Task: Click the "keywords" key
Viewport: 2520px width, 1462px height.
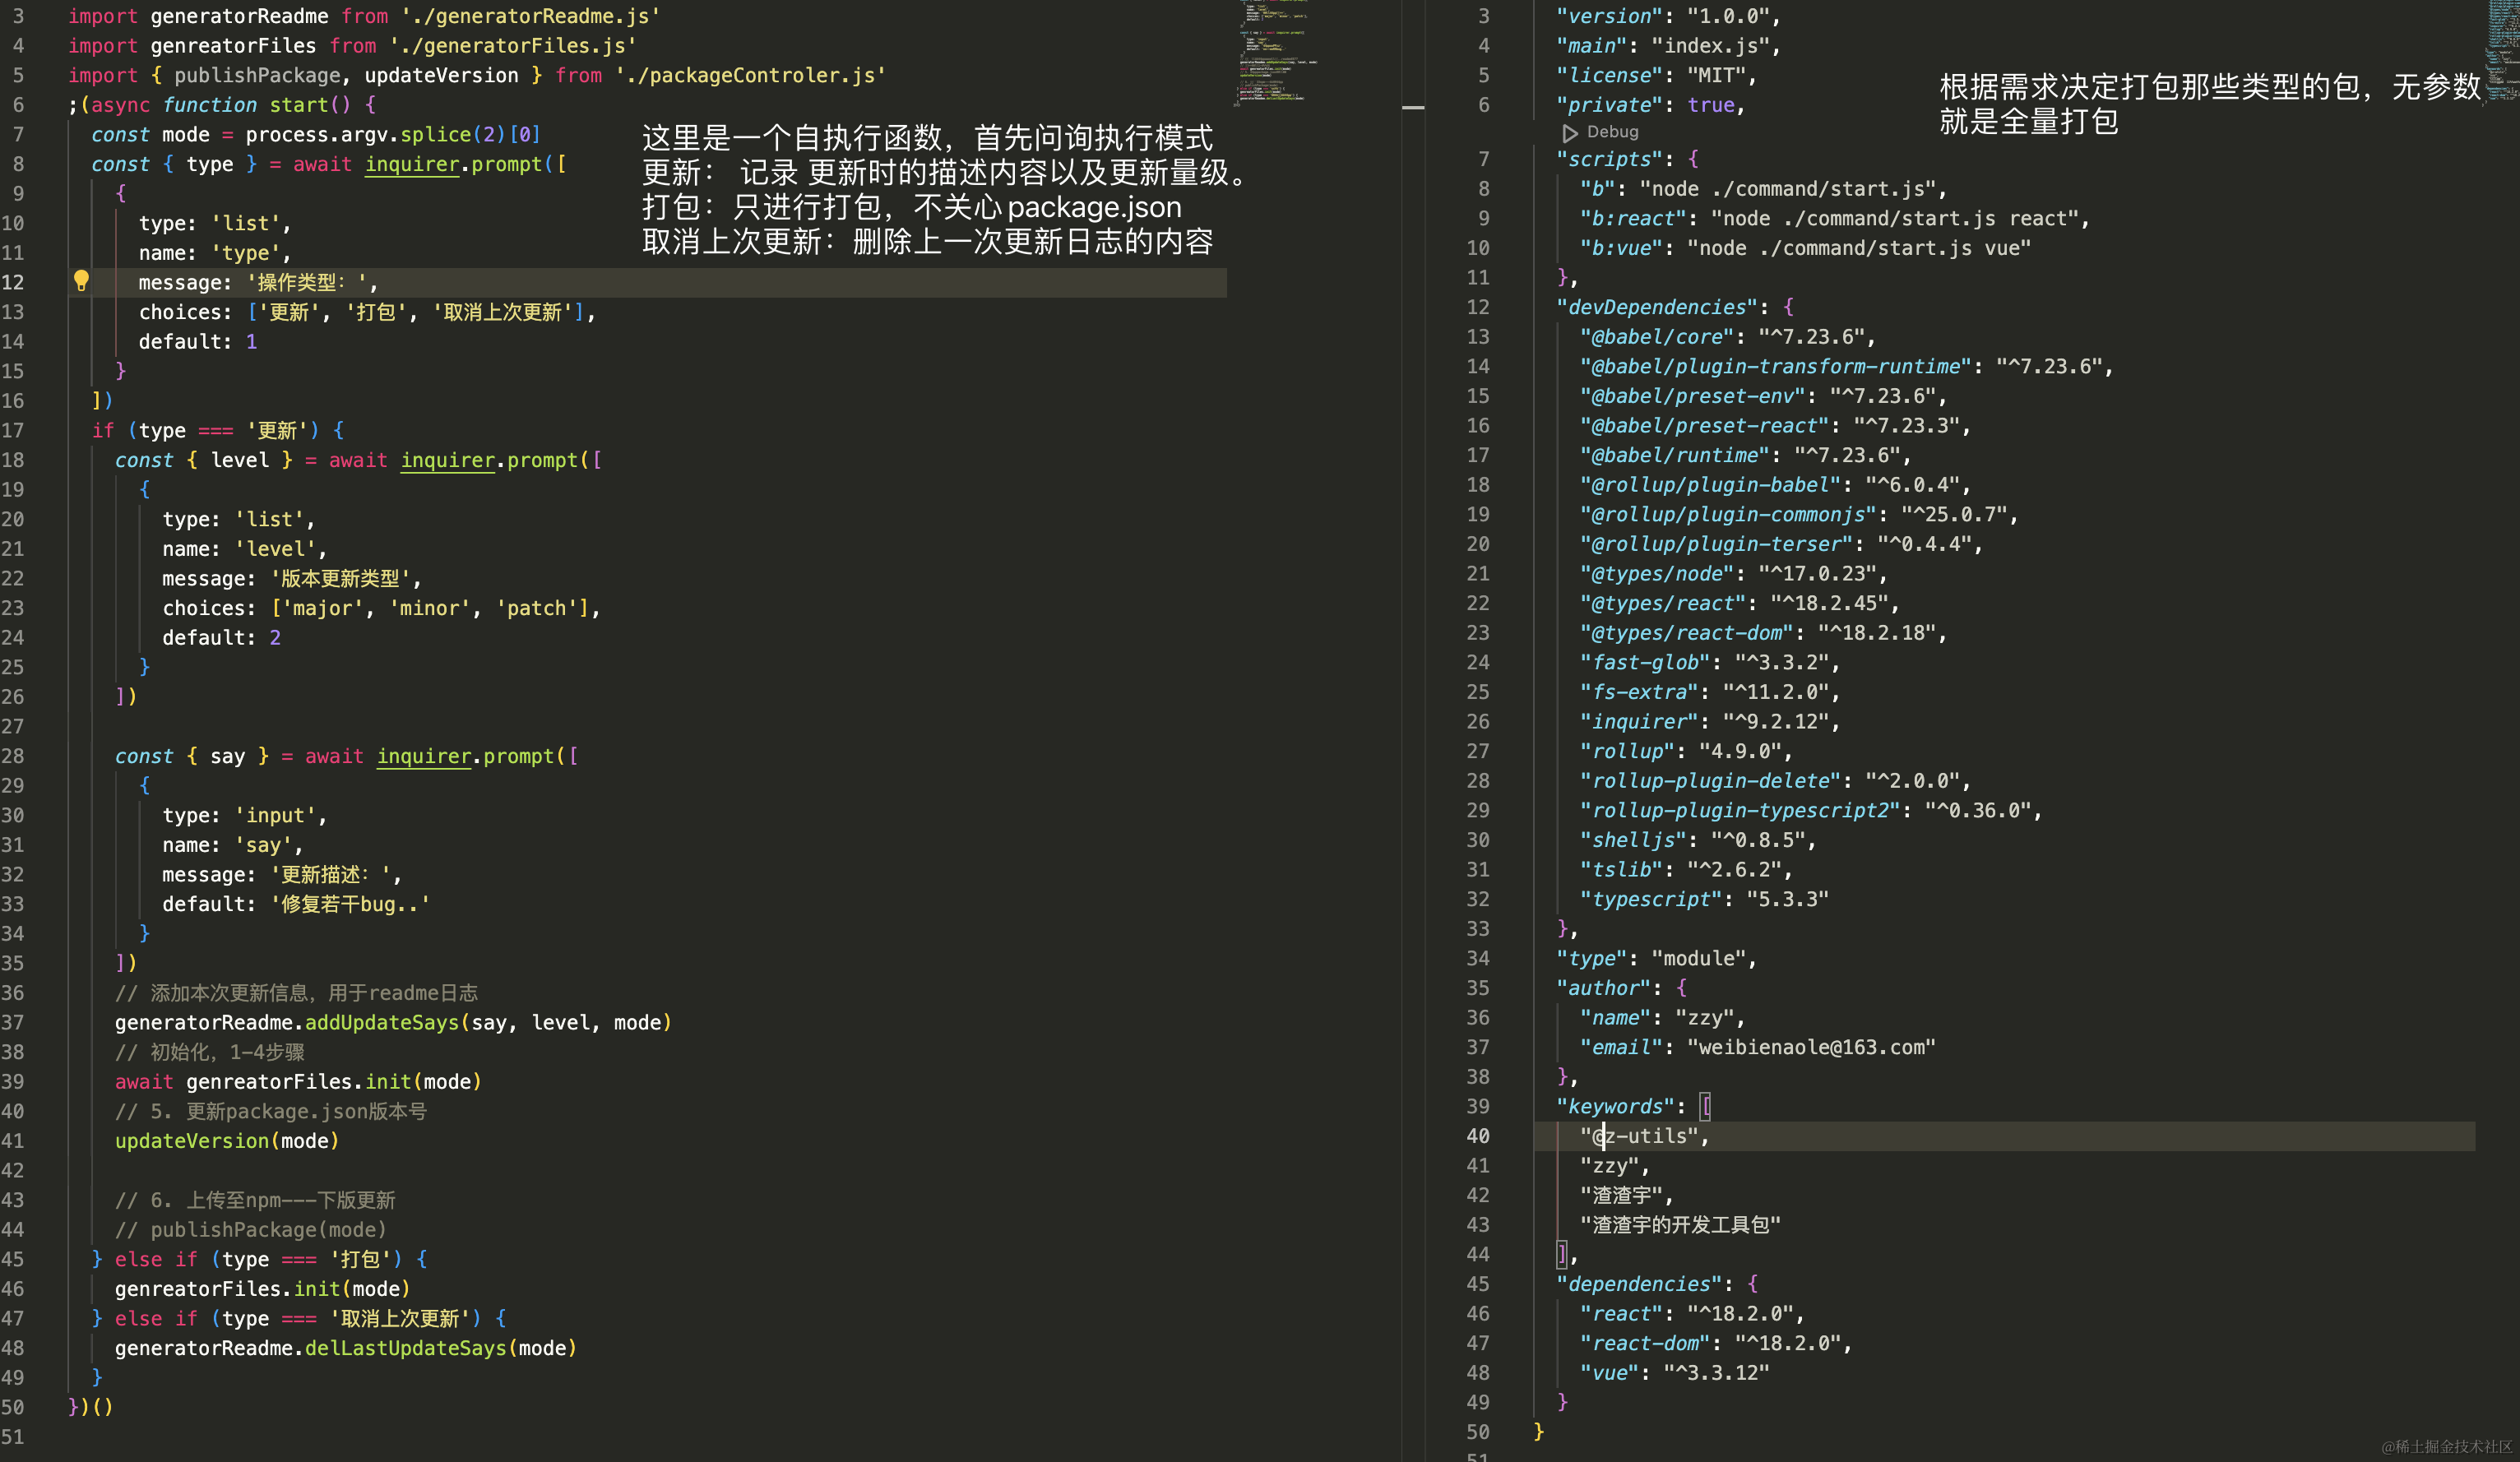Action: [1615, 1107]
